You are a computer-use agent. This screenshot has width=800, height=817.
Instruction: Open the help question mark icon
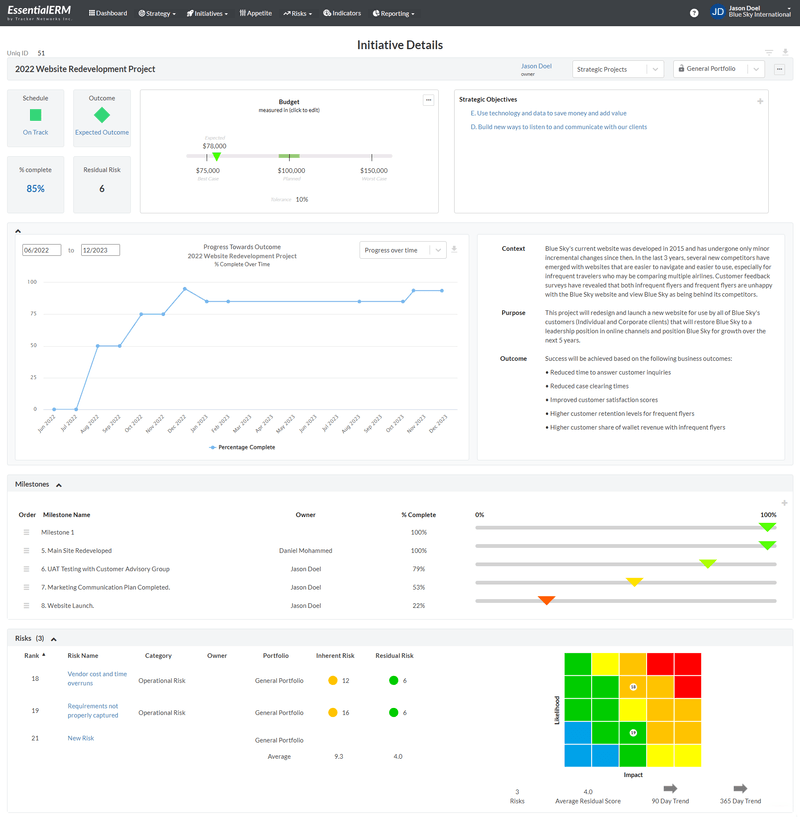tap(692, 13)
